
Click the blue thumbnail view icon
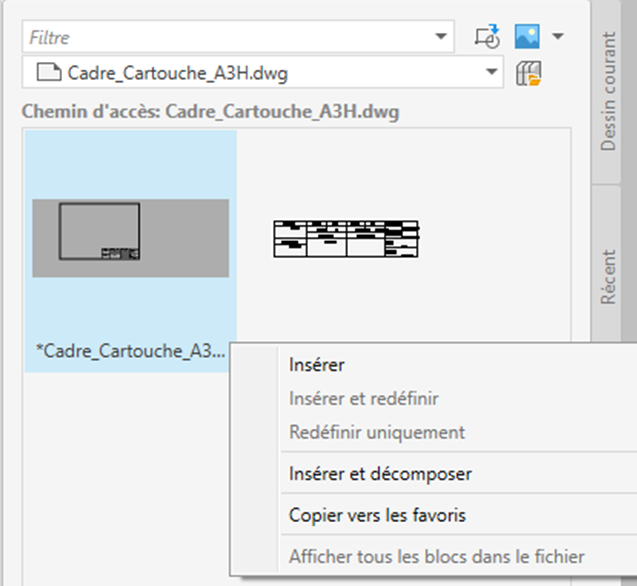coord(527,37)
